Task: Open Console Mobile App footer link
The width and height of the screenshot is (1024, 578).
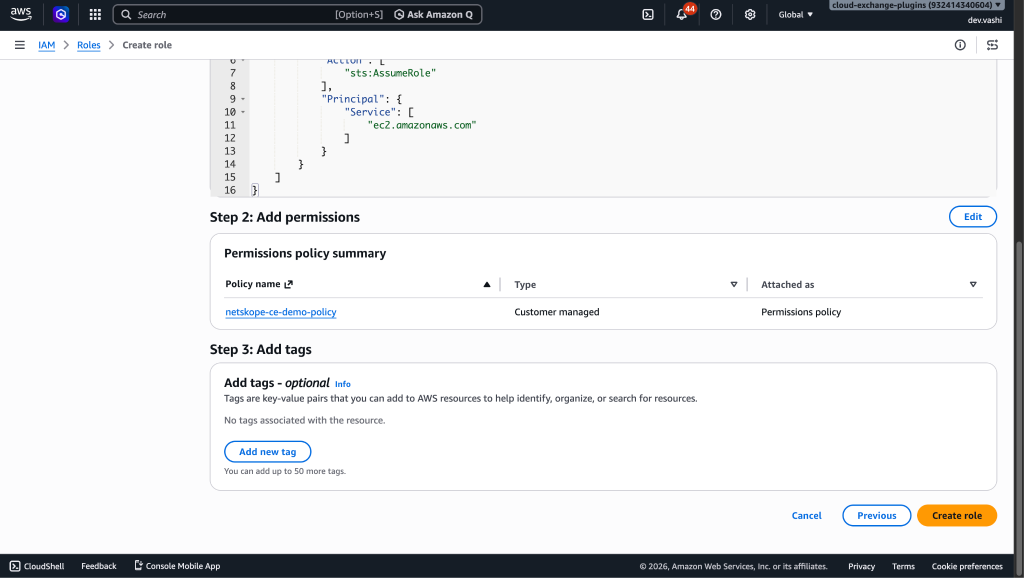Action: (177, 566)
